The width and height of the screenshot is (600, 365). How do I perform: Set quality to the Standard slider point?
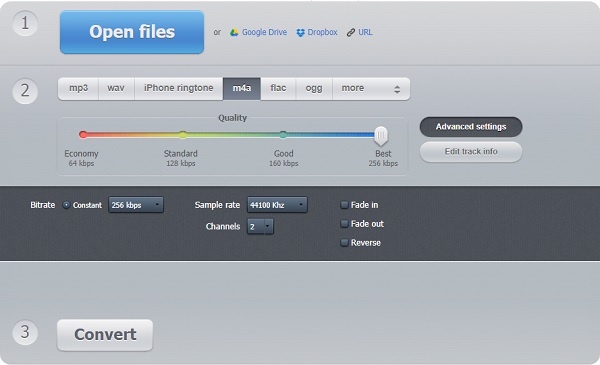[183, 134]
